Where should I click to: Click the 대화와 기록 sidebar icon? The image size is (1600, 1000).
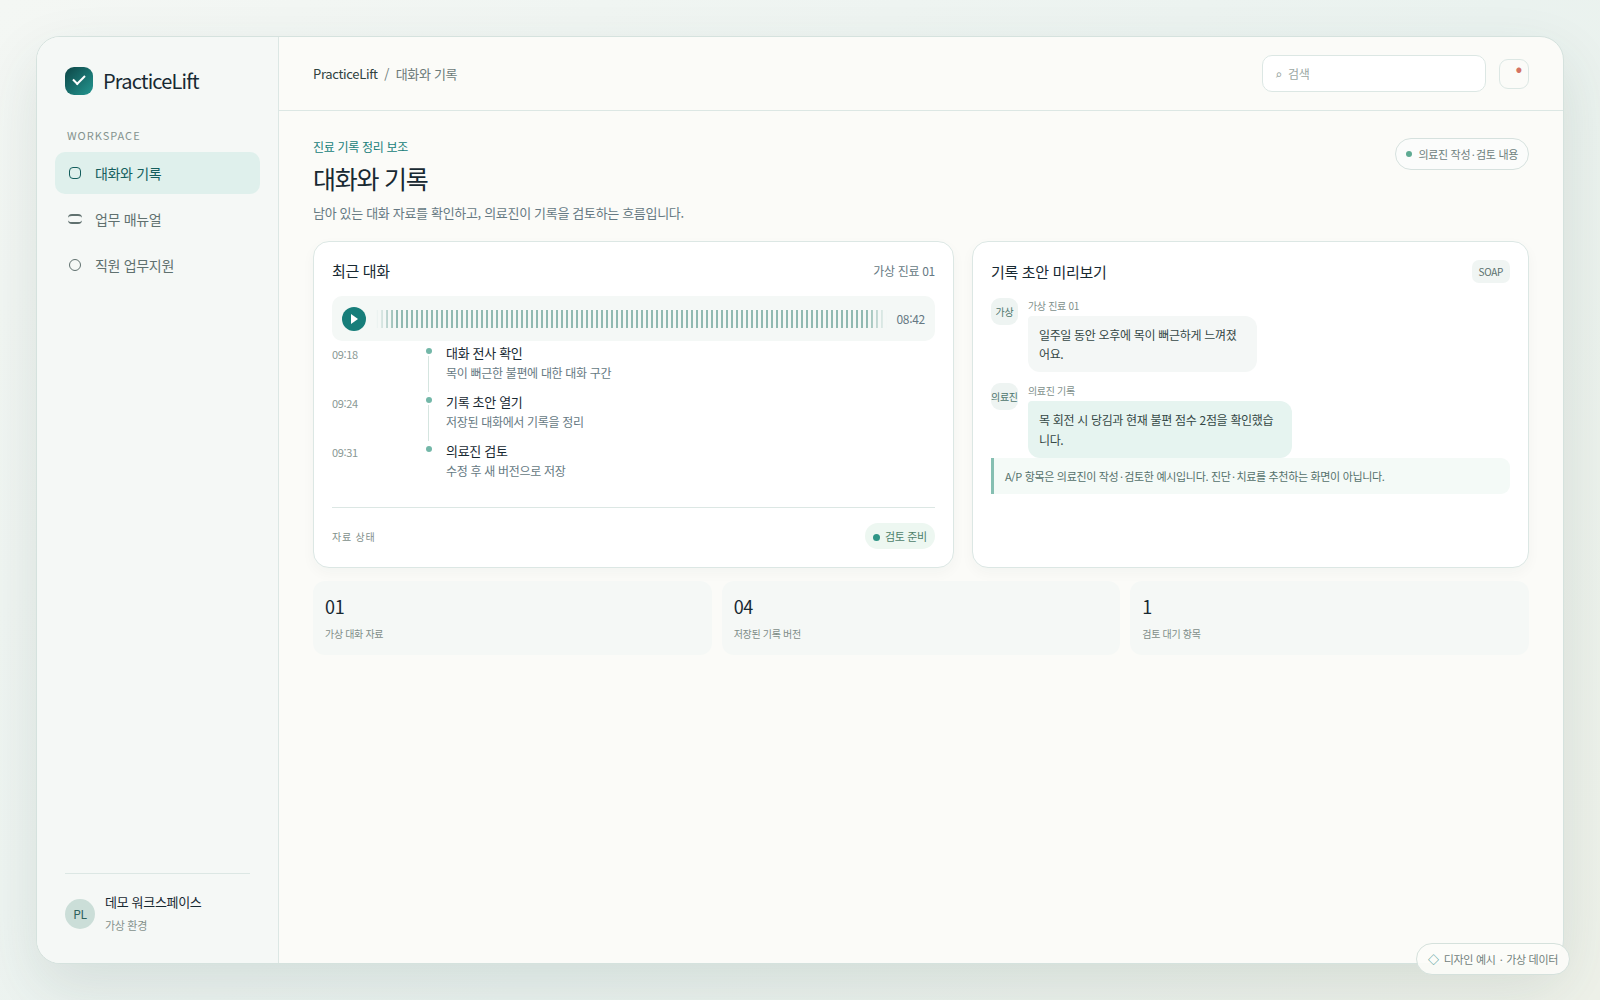75,173
